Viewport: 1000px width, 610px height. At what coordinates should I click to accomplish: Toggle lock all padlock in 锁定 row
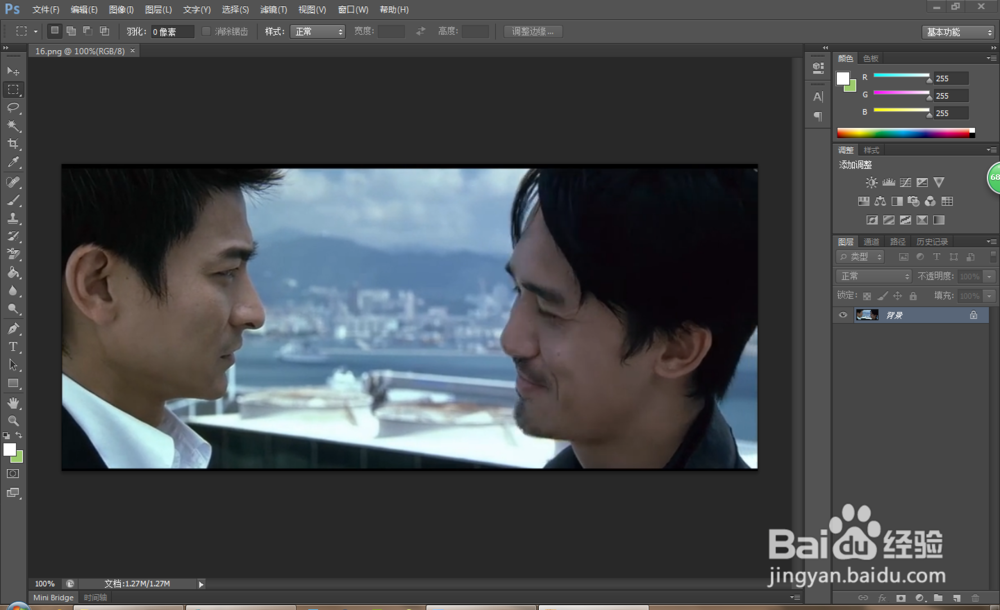point(913,296)
